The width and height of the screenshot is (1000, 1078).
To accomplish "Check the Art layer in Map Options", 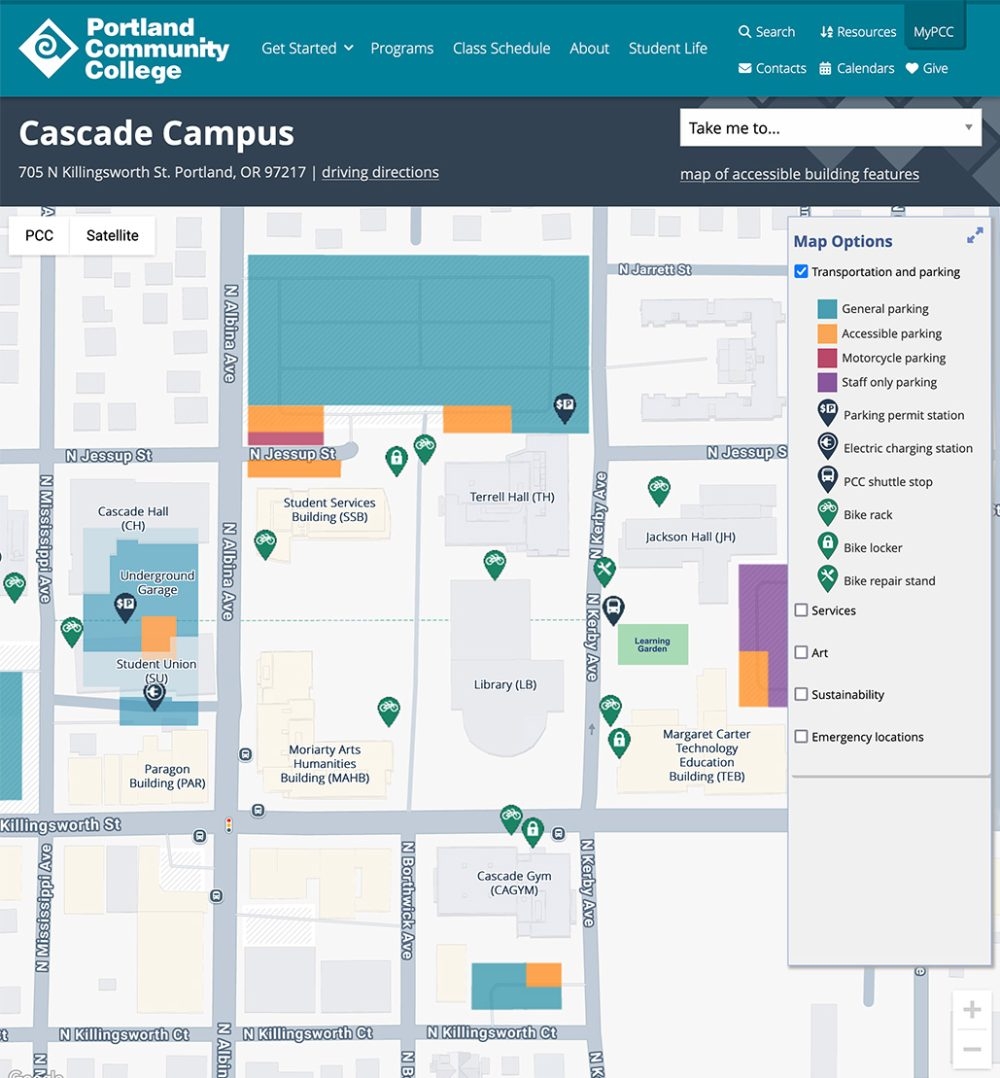I will 801,652.
